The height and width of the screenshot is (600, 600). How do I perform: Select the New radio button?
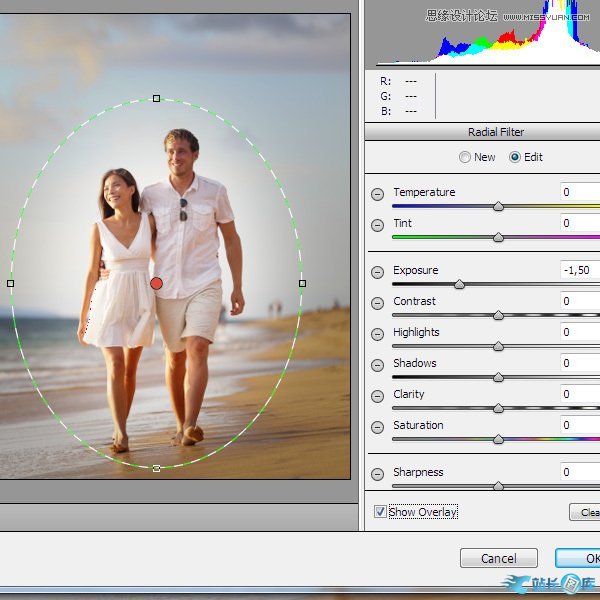tap(465, 157)
